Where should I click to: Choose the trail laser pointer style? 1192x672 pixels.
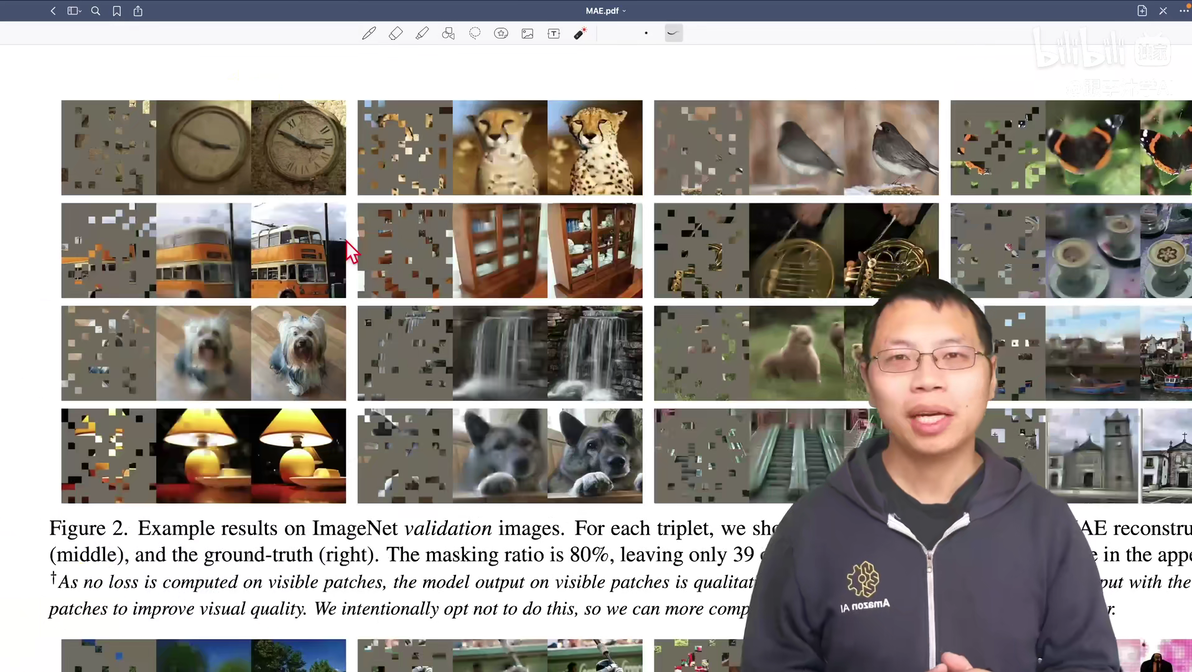point(674,33)
